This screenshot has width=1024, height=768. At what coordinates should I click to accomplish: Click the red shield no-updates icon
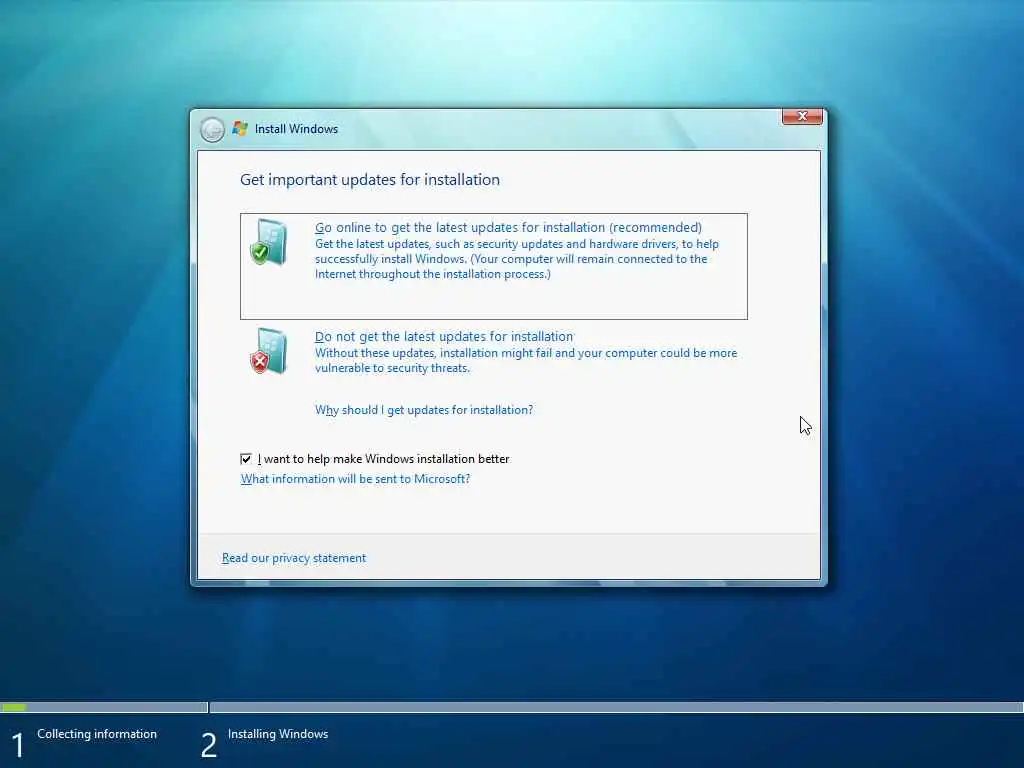point(269,351)
